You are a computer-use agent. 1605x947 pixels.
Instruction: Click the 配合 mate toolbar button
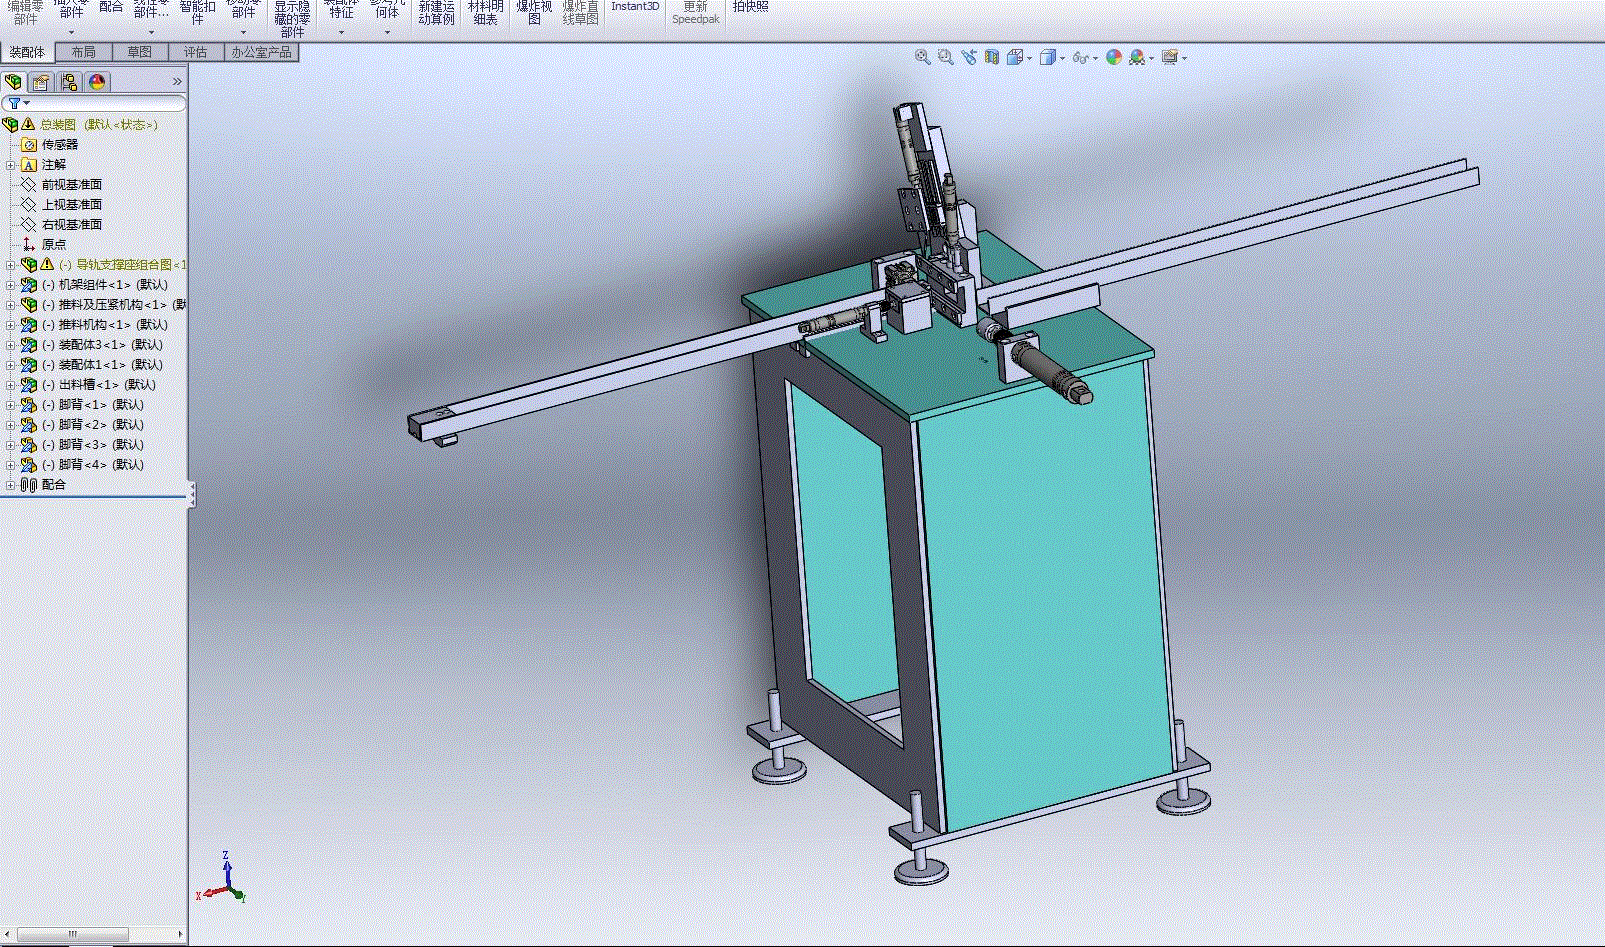pos(111,8)
